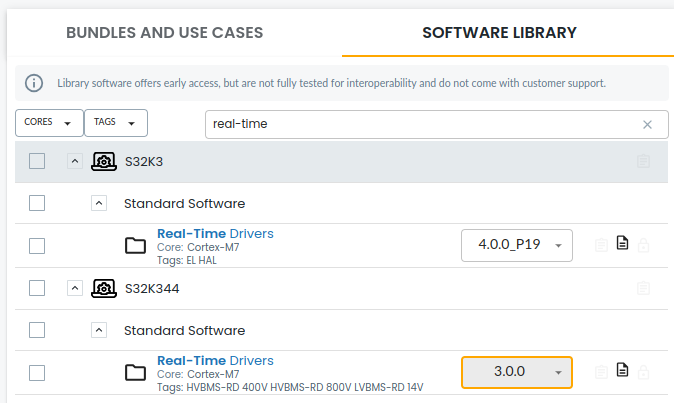Open the S32K344 Real-Time Drivers link
Viewport: 674px width, 403px height.
tap(215, 360)
